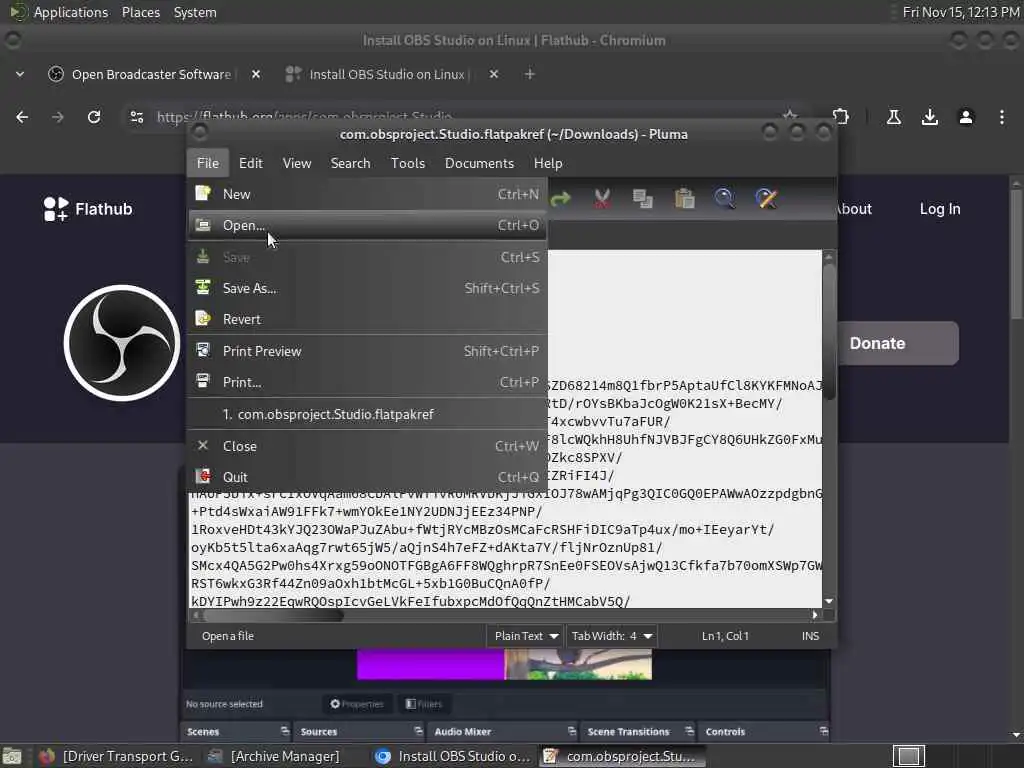
Task: Click scroll-down arrow of Pluma text area
Action: pos(829,601)
